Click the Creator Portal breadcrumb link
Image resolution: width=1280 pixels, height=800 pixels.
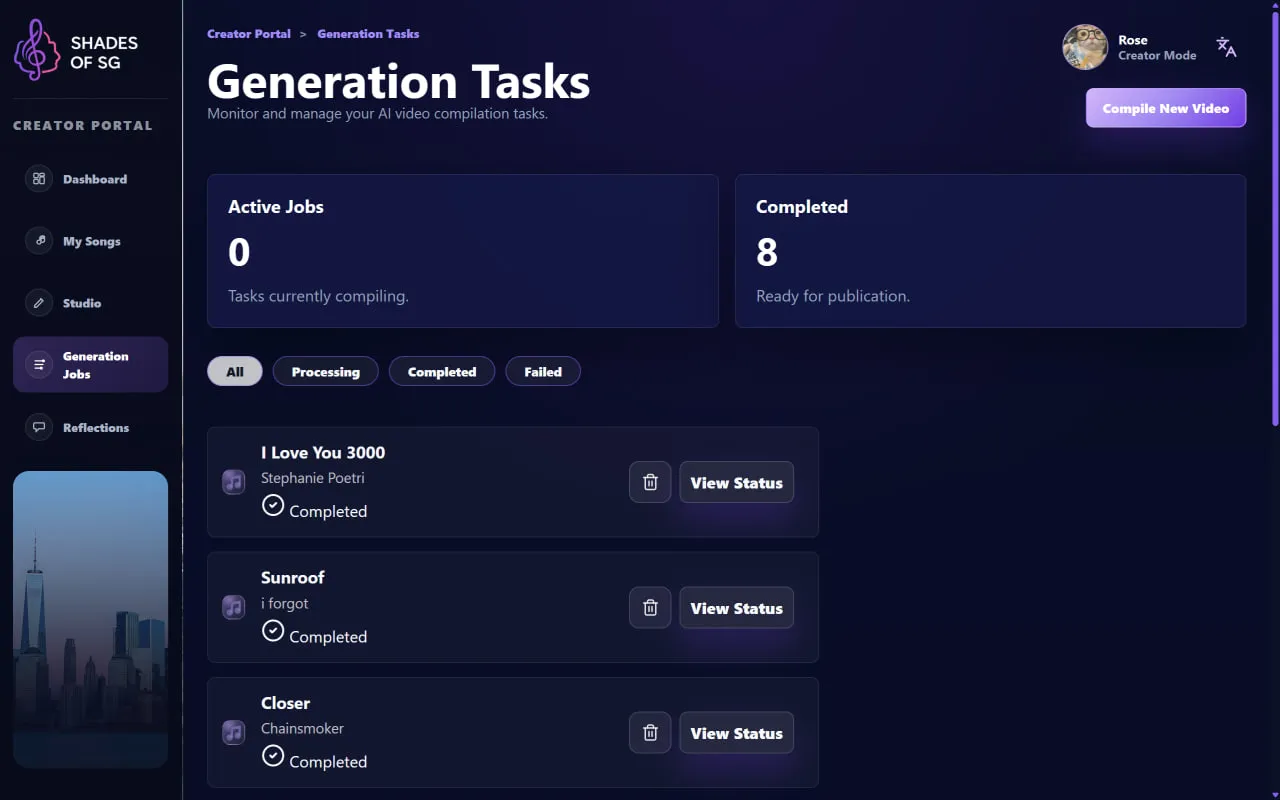click(x=249, y=34)
